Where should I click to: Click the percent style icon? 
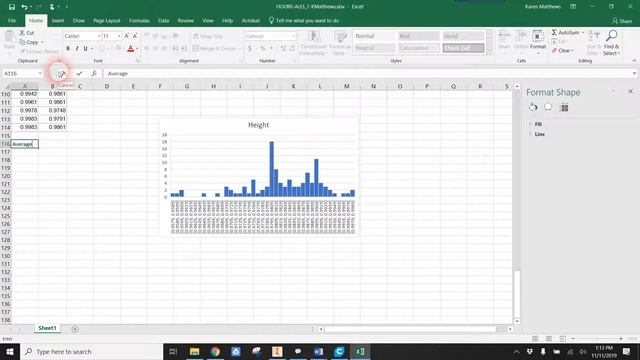[263, 49]
